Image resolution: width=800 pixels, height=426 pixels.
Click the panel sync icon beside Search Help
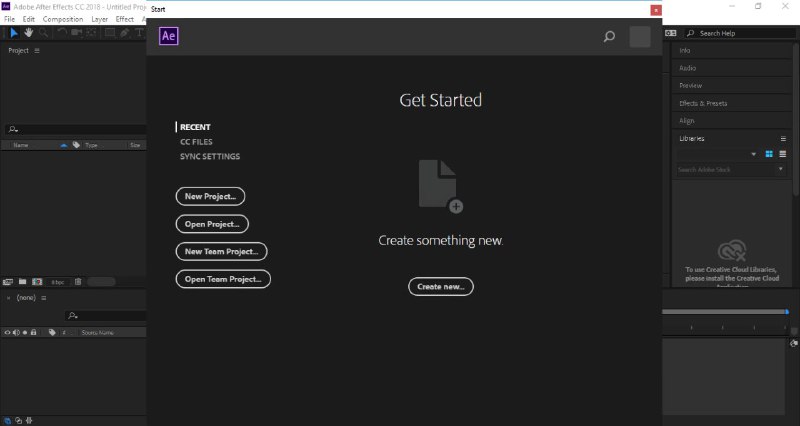coord(670,33)
